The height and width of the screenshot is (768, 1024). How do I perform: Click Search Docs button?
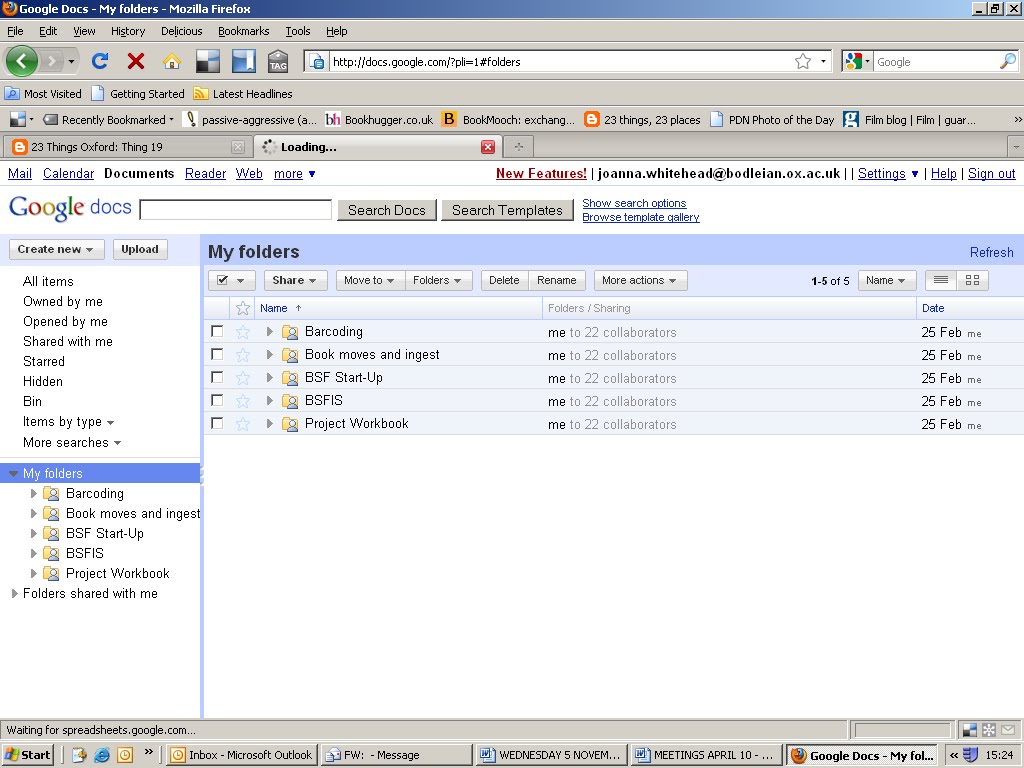(387, 210)
